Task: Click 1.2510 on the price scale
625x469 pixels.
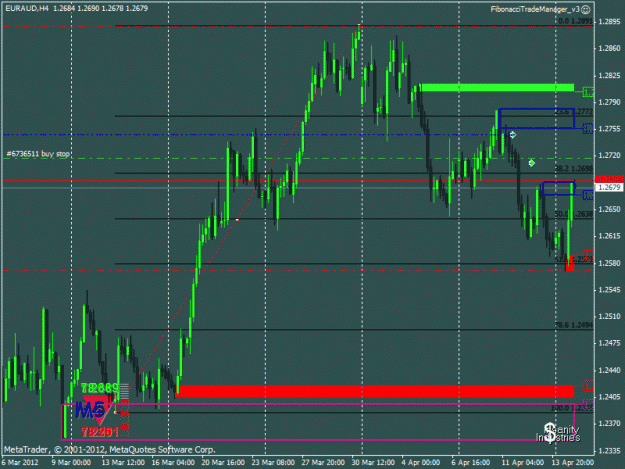Action: (x=609, y=316)
